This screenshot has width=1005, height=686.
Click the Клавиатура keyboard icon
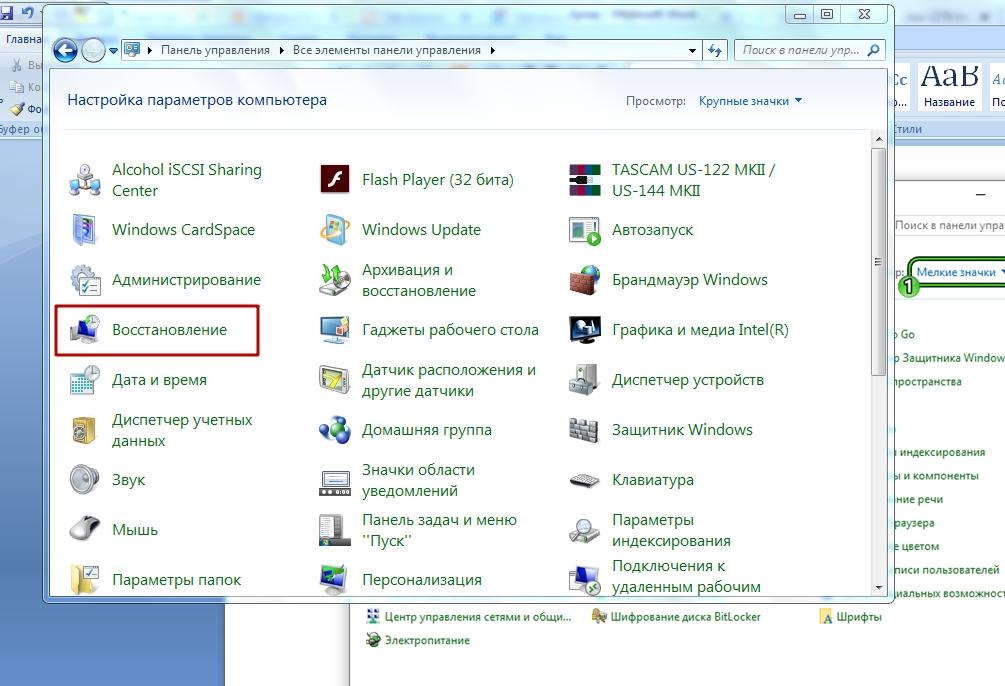[585, 480]
